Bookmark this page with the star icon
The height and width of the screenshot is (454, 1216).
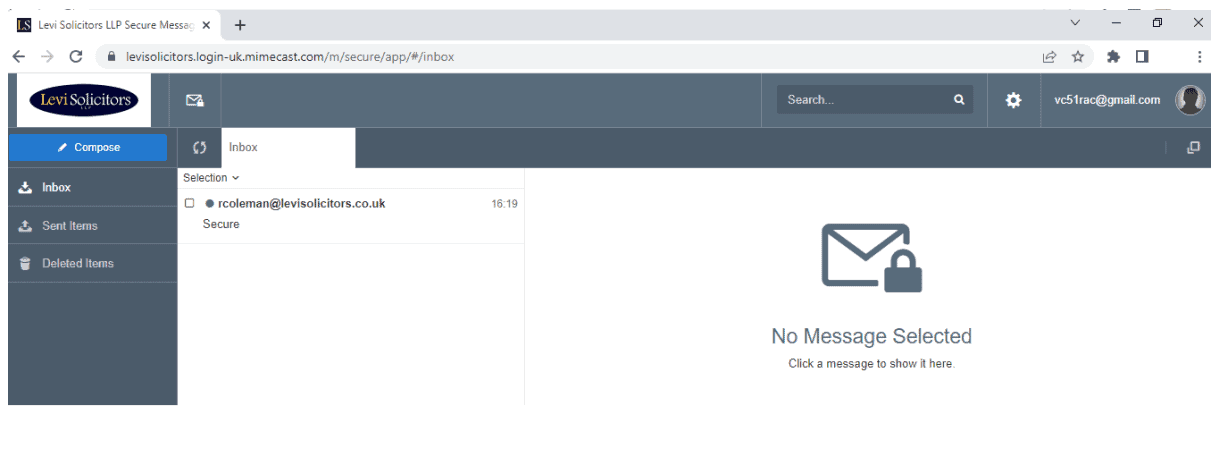click(x=1078, y=57)
